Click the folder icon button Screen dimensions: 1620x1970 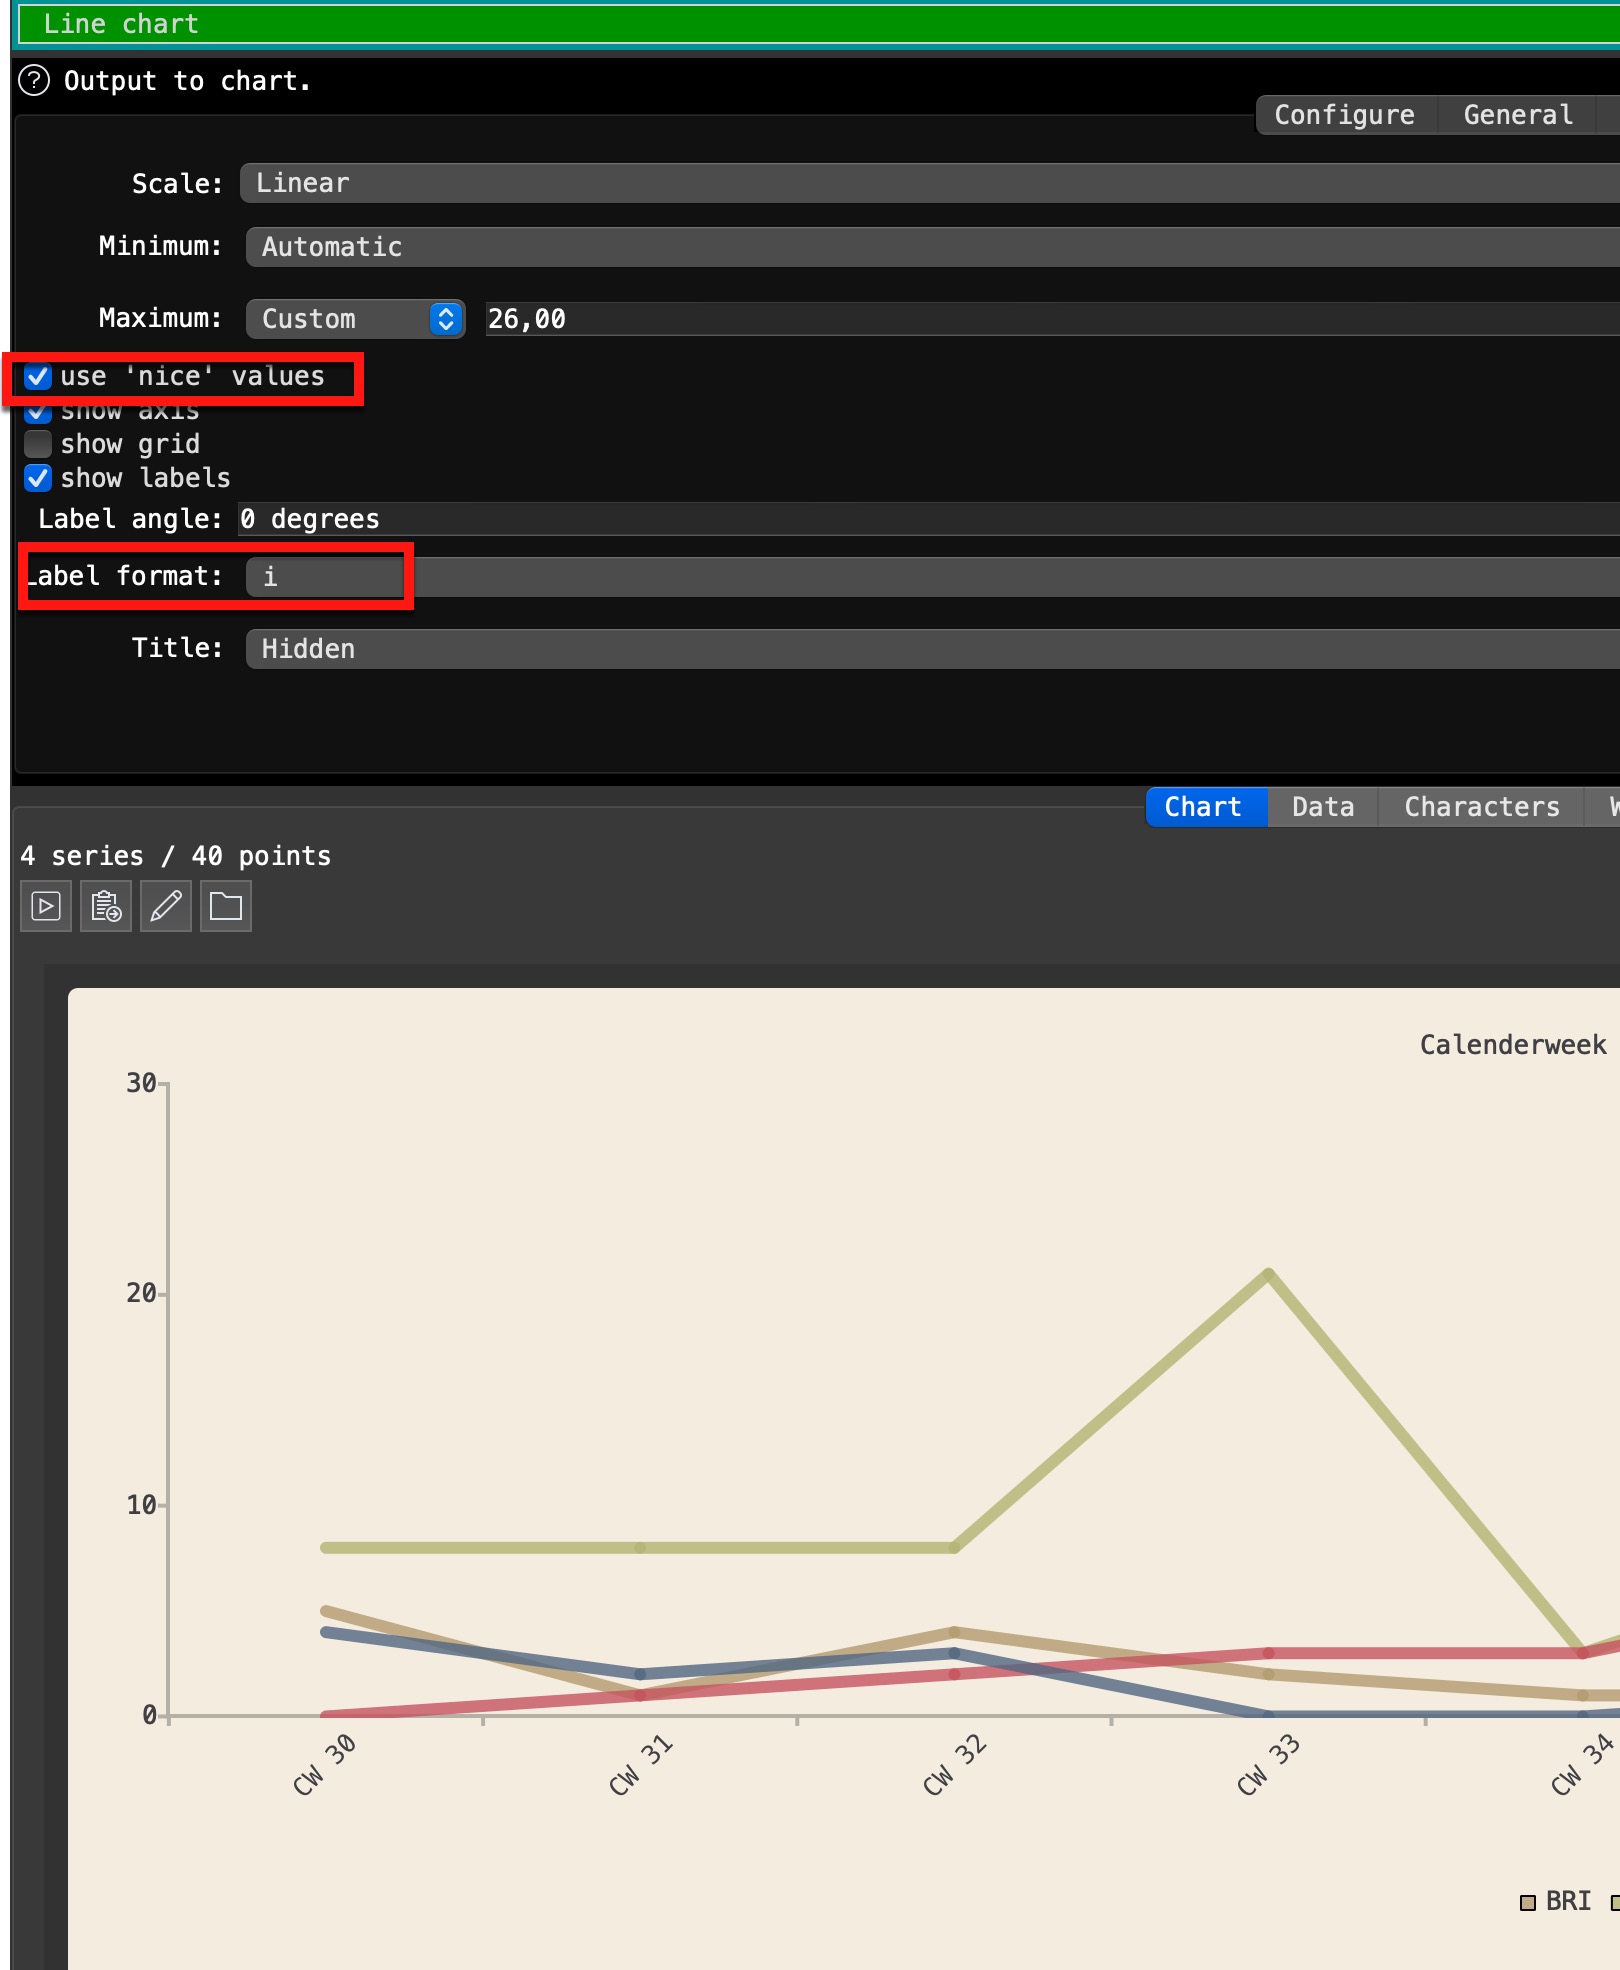[226, 906]
